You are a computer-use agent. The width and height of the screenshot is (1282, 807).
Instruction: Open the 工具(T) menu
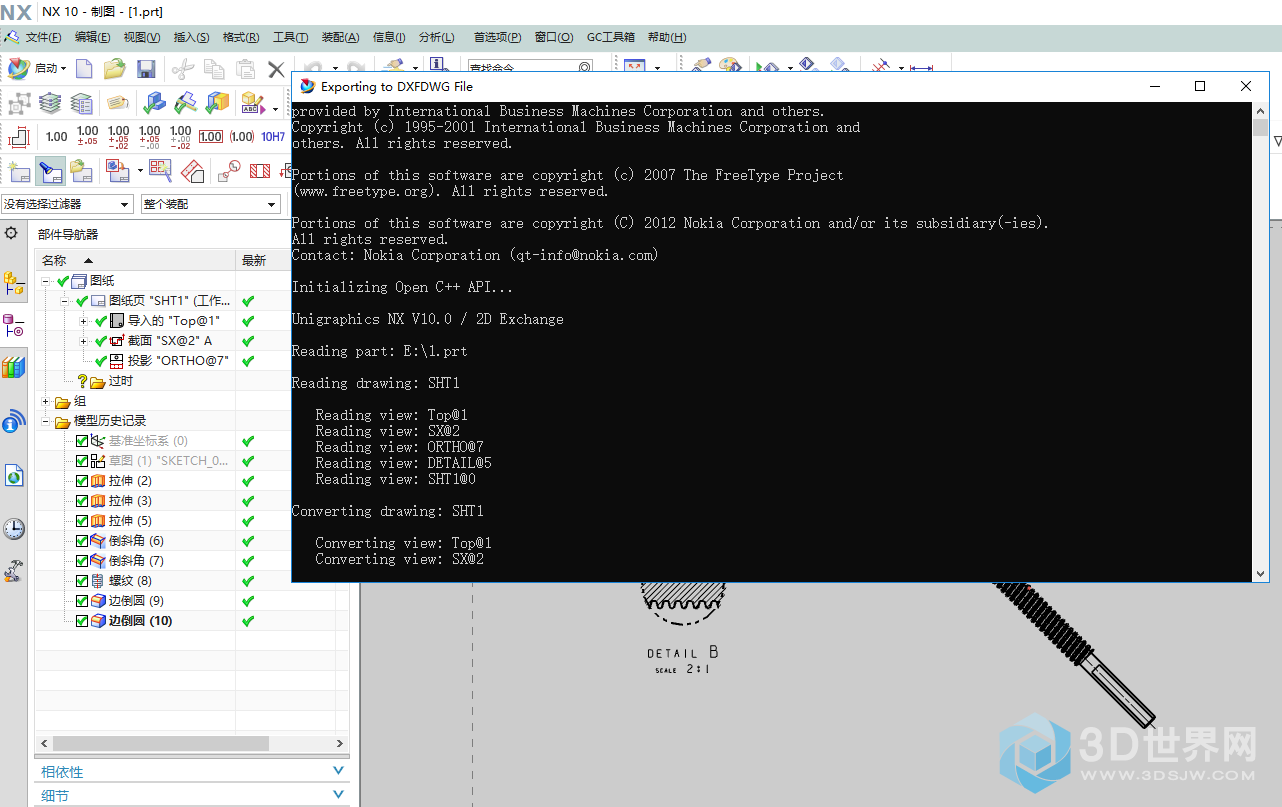pyautogui.click(x=290, y=37)
